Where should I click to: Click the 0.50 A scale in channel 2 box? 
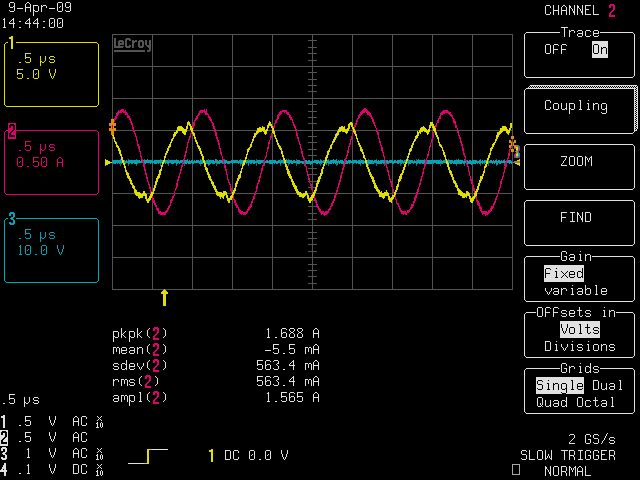(40, 162)
